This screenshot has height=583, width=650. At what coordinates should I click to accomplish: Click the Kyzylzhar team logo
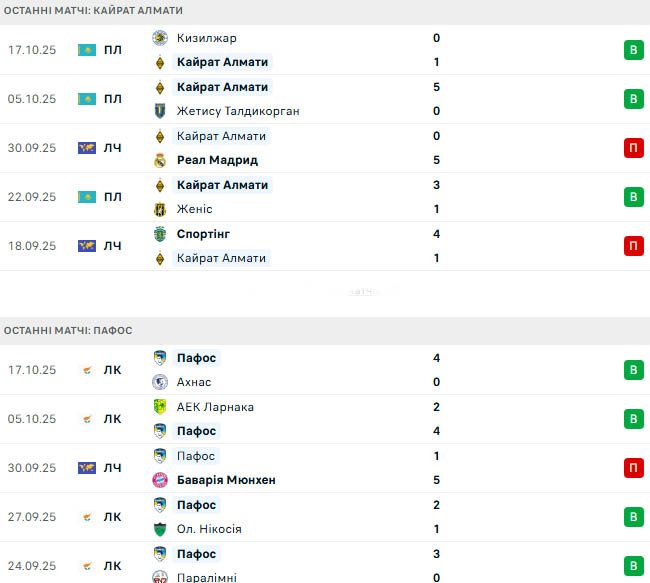pos(160,38)
